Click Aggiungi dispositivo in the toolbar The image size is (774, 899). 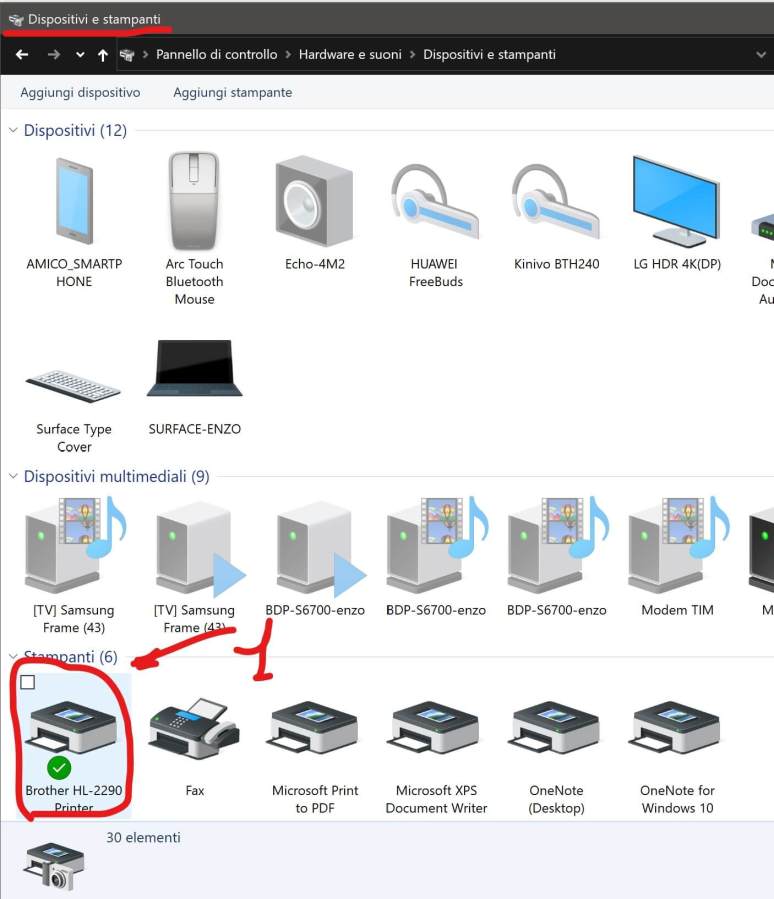coord(80,92)
